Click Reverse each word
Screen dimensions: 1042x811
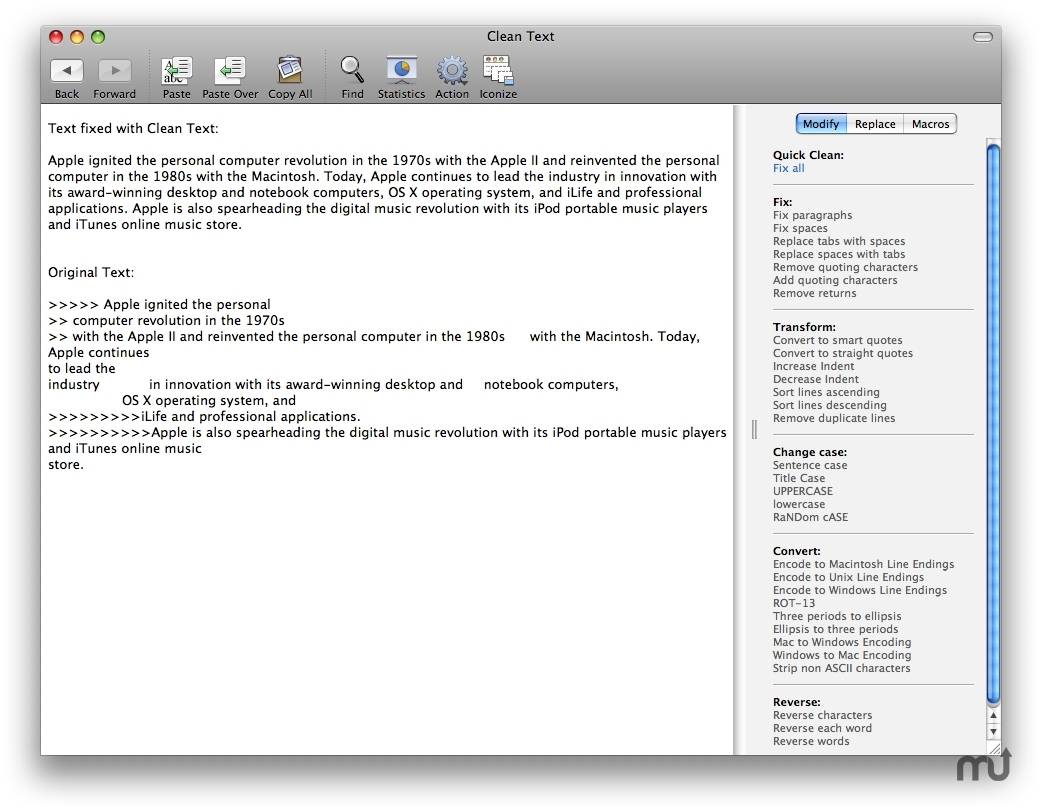[x=822, y=728]
